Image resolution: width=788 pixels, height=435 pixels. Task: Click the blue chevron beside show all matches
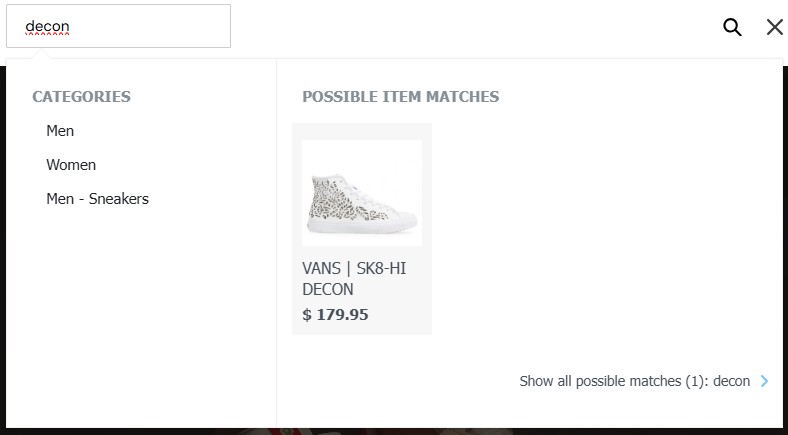tap(765, 381)
